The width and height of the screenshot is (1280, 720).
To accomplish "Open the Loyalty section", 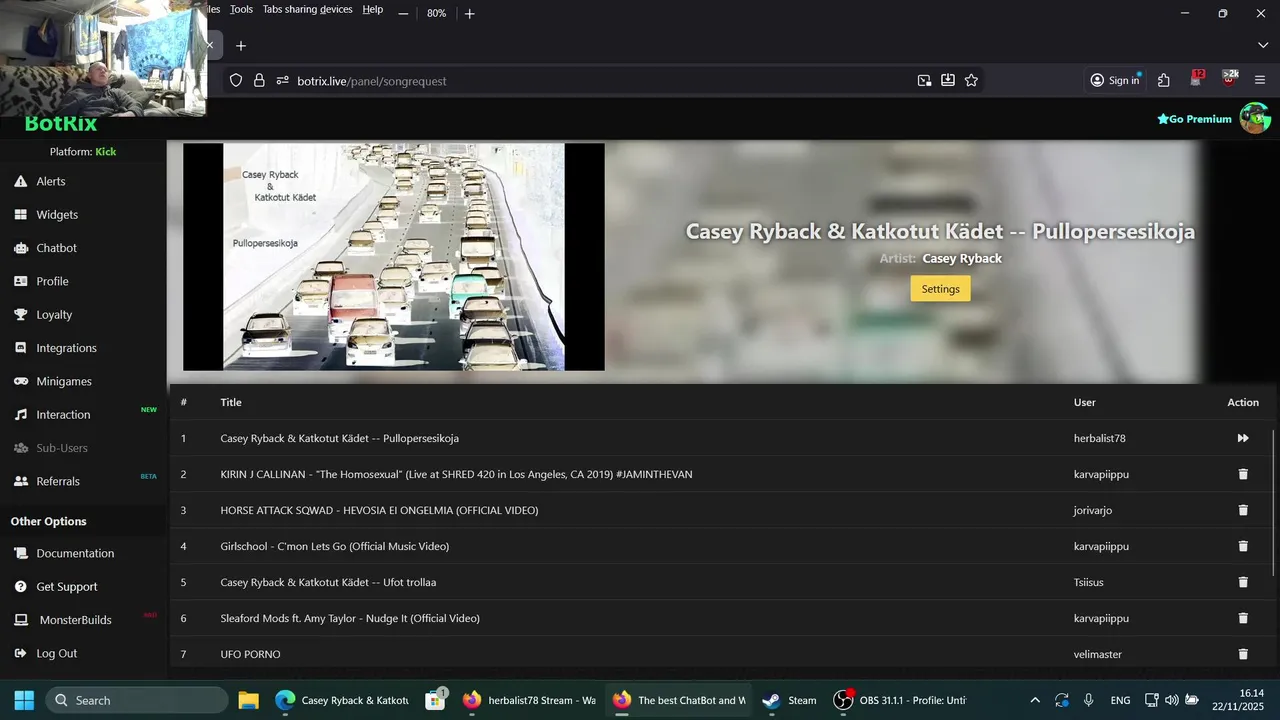I will pos(54,315).
